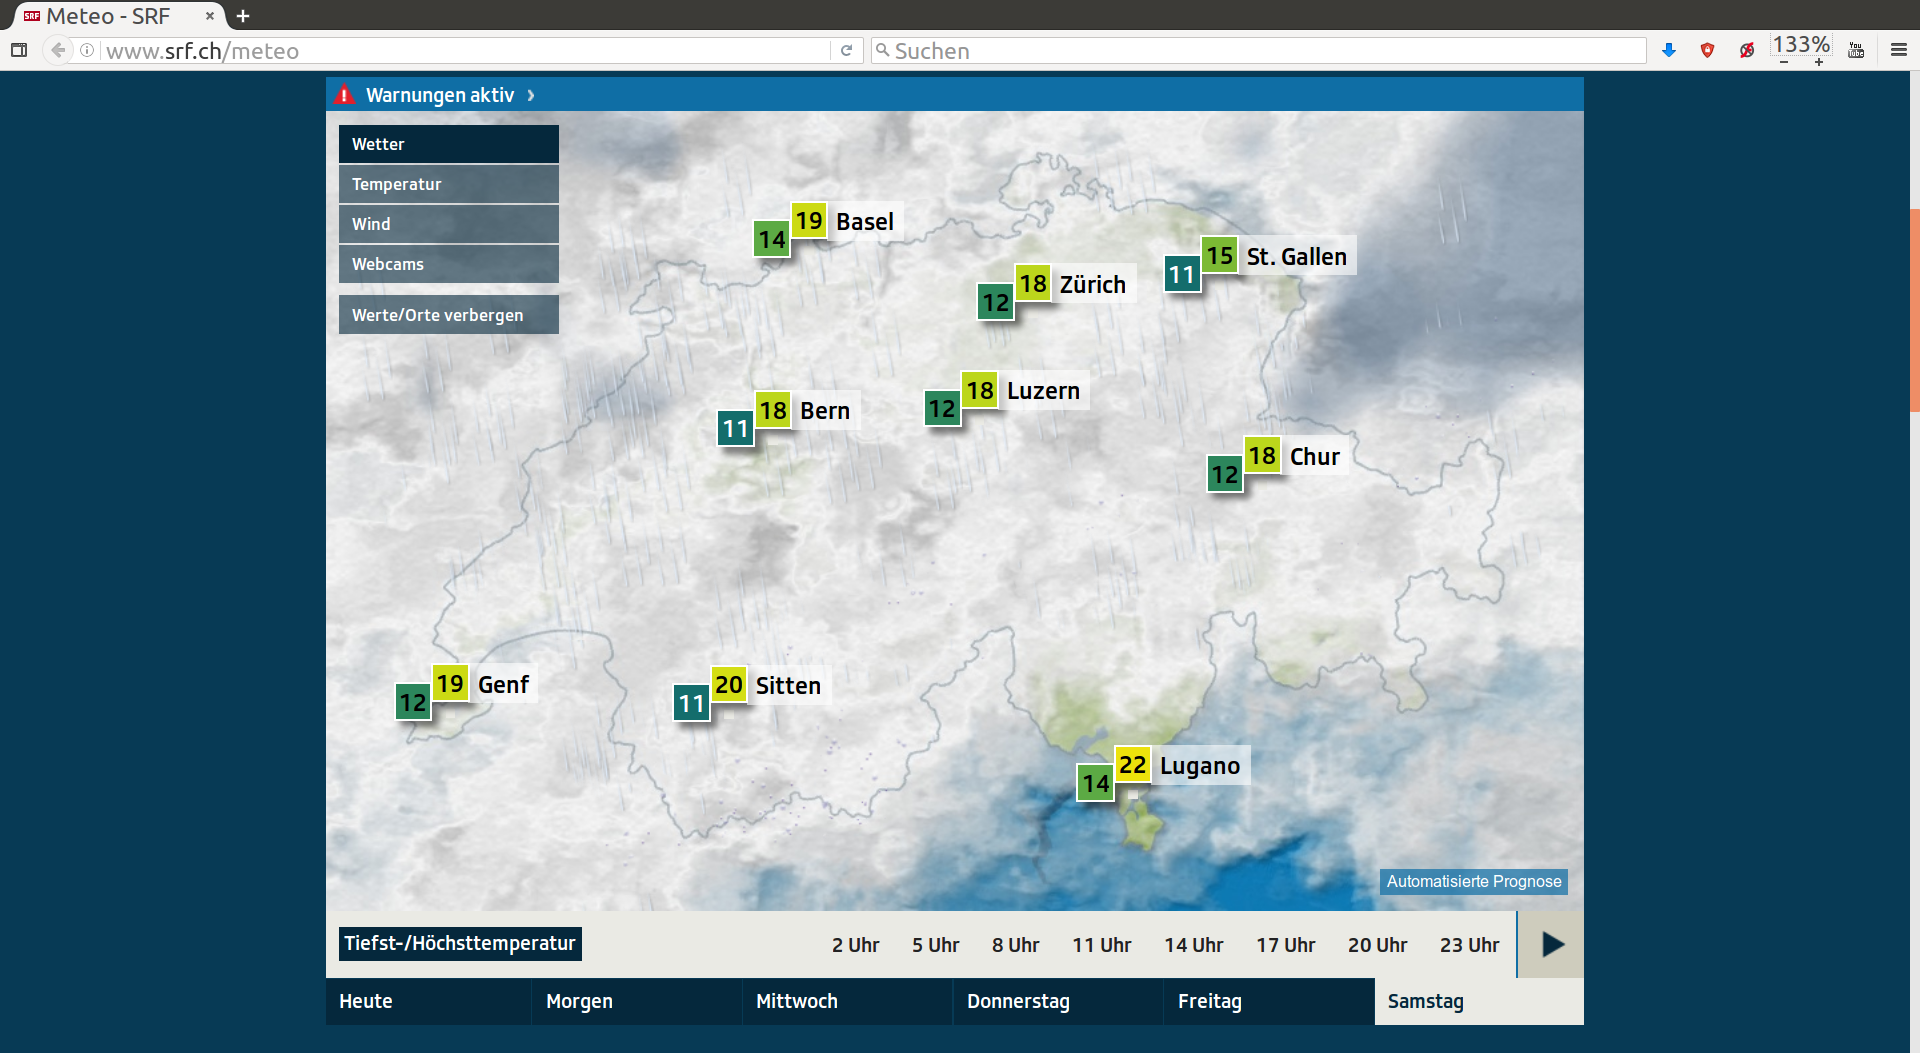Open Luzern location on map
Viewport: 1920px width, 1053px height.
coord(1043,391)
